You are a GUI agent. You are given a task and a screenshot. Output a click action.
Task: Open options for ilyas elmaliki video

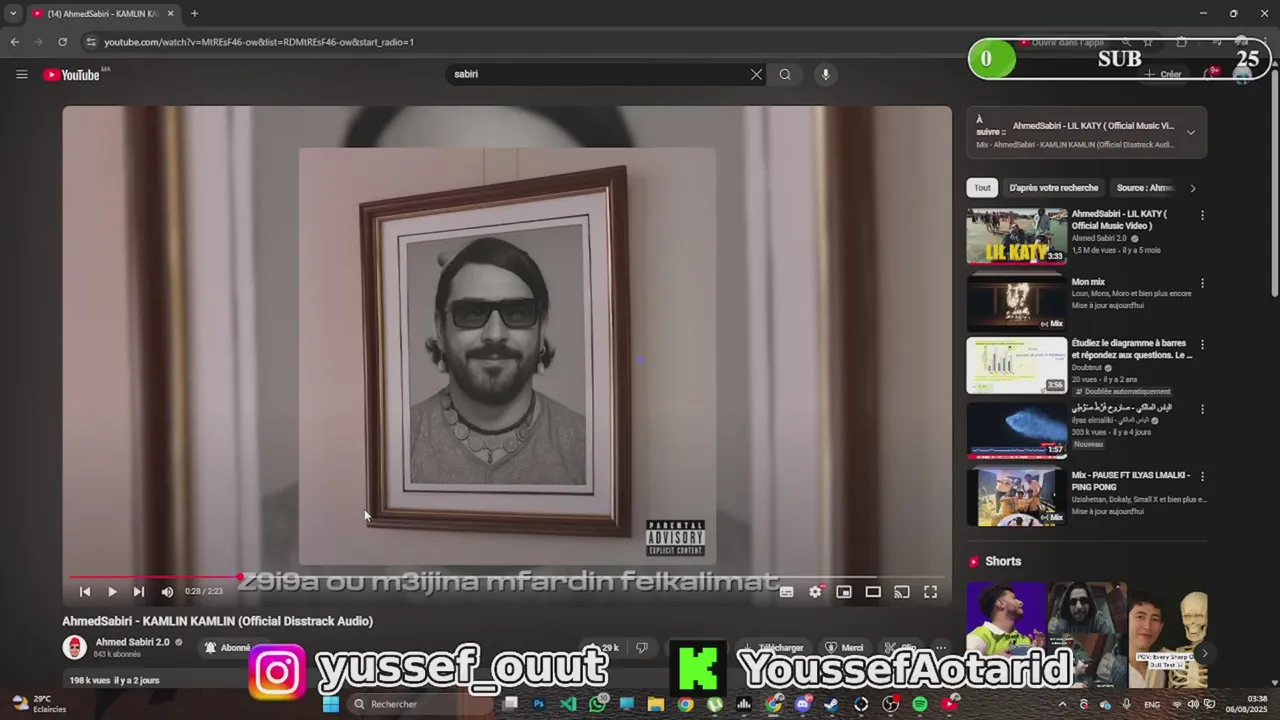pyautogui.click(x=1202, y=409)
